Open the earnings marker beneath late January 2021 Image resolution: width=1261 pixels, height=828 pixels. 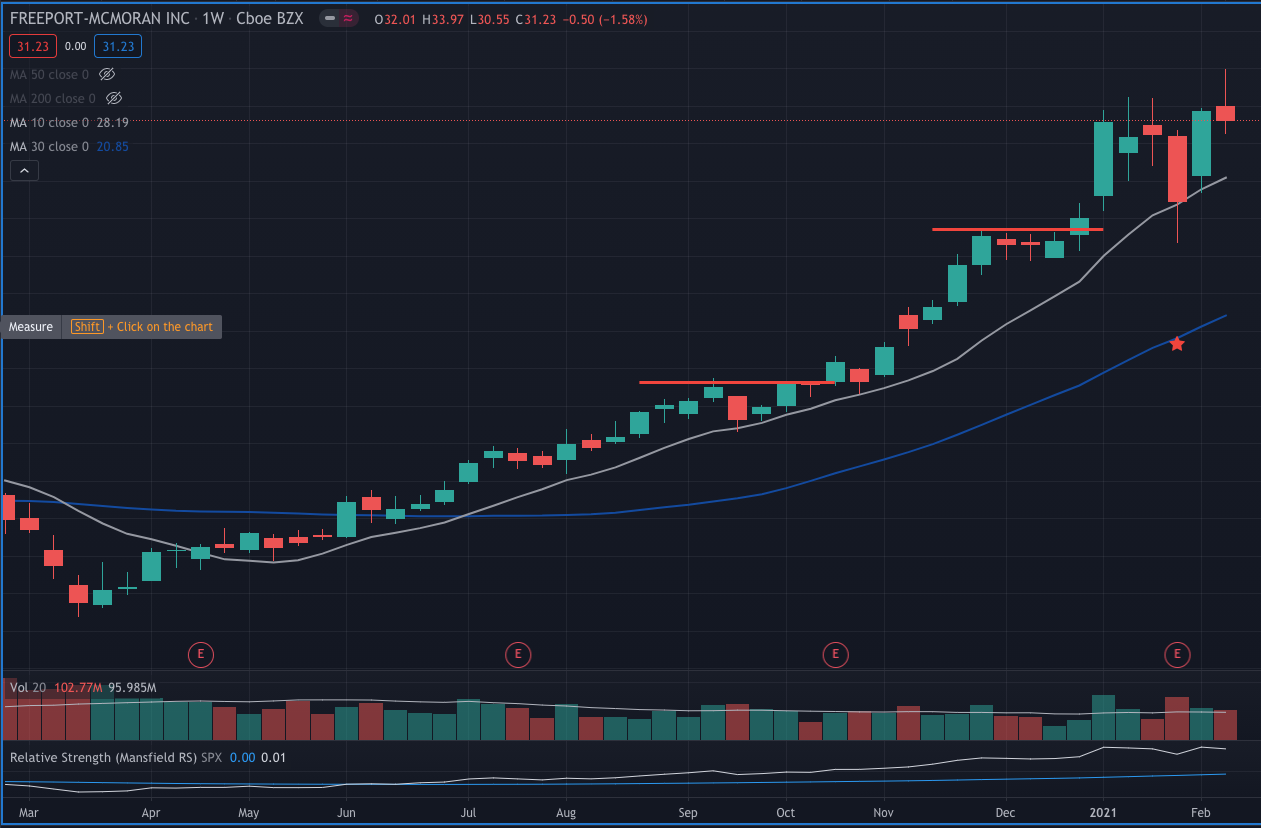click(x=1178, y=655)
